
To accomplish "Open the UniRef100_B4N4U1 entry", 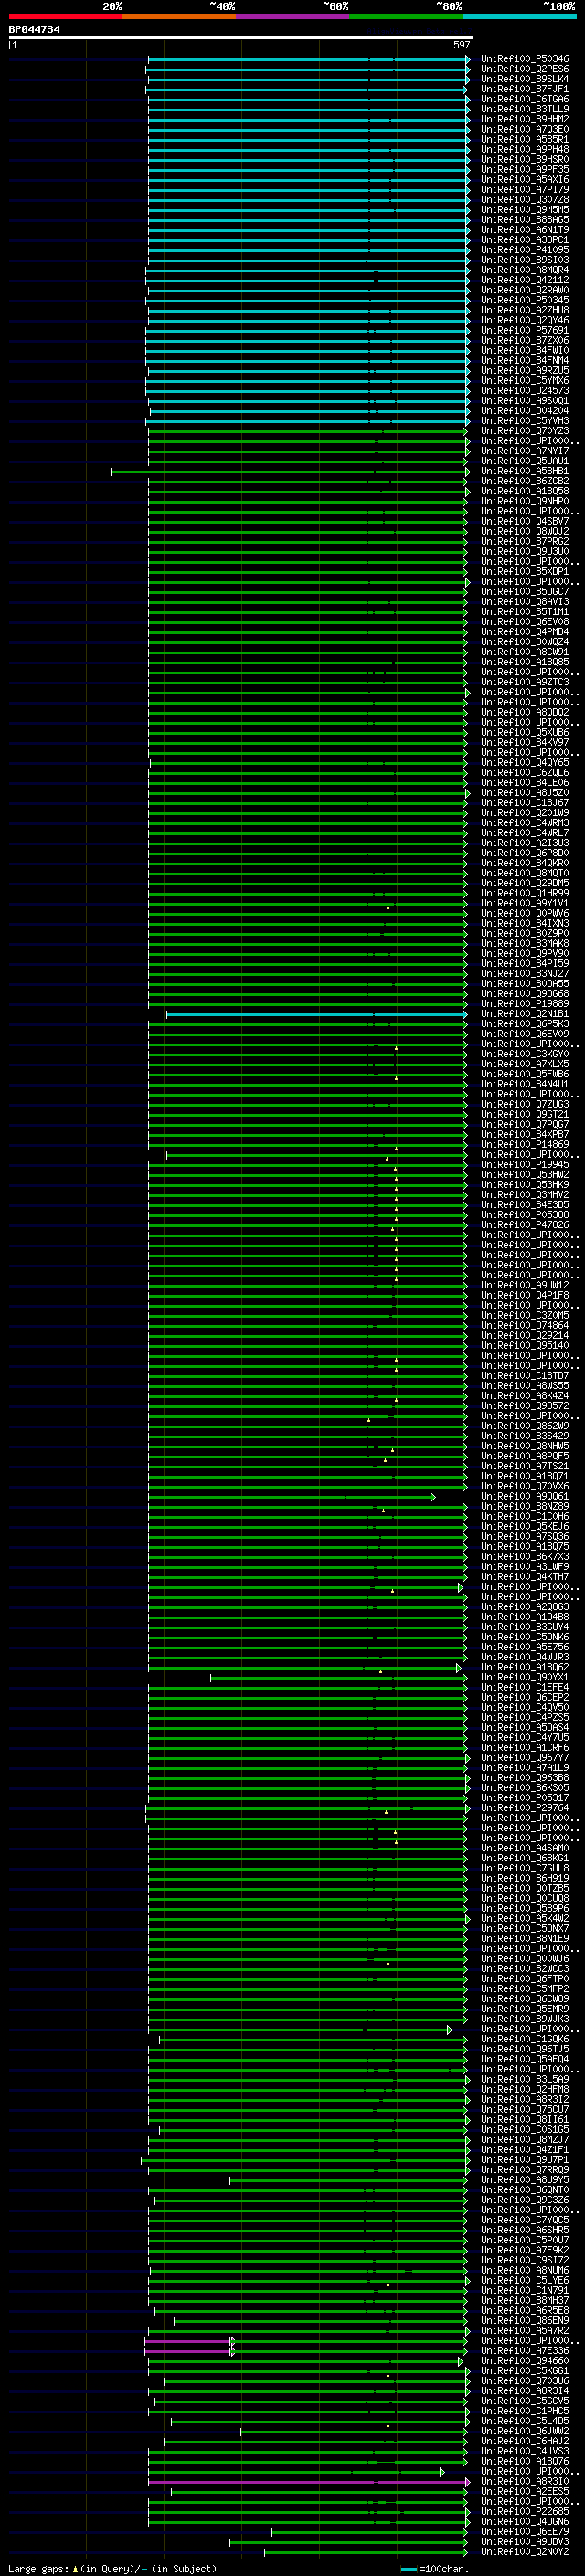I will (x=525, y=1084).
